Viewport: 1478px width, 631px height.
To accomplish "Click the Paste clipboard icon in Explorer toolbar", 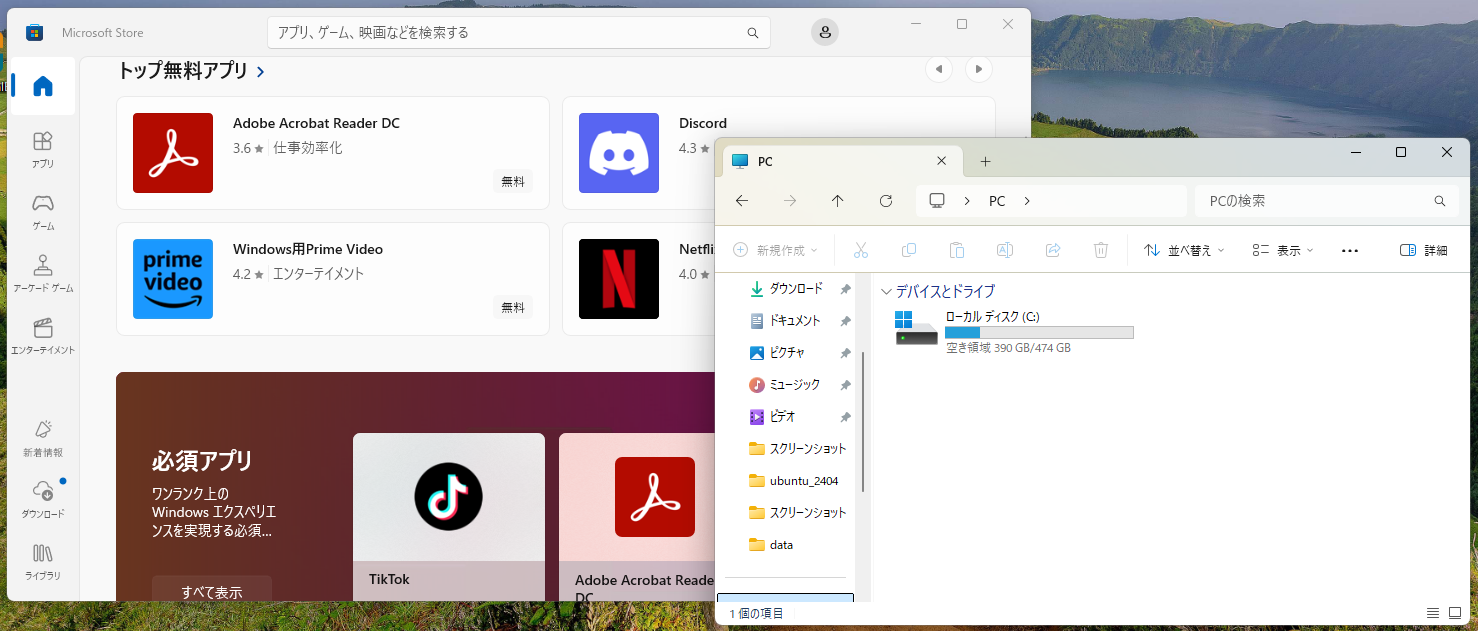I will tap(957, 250).
